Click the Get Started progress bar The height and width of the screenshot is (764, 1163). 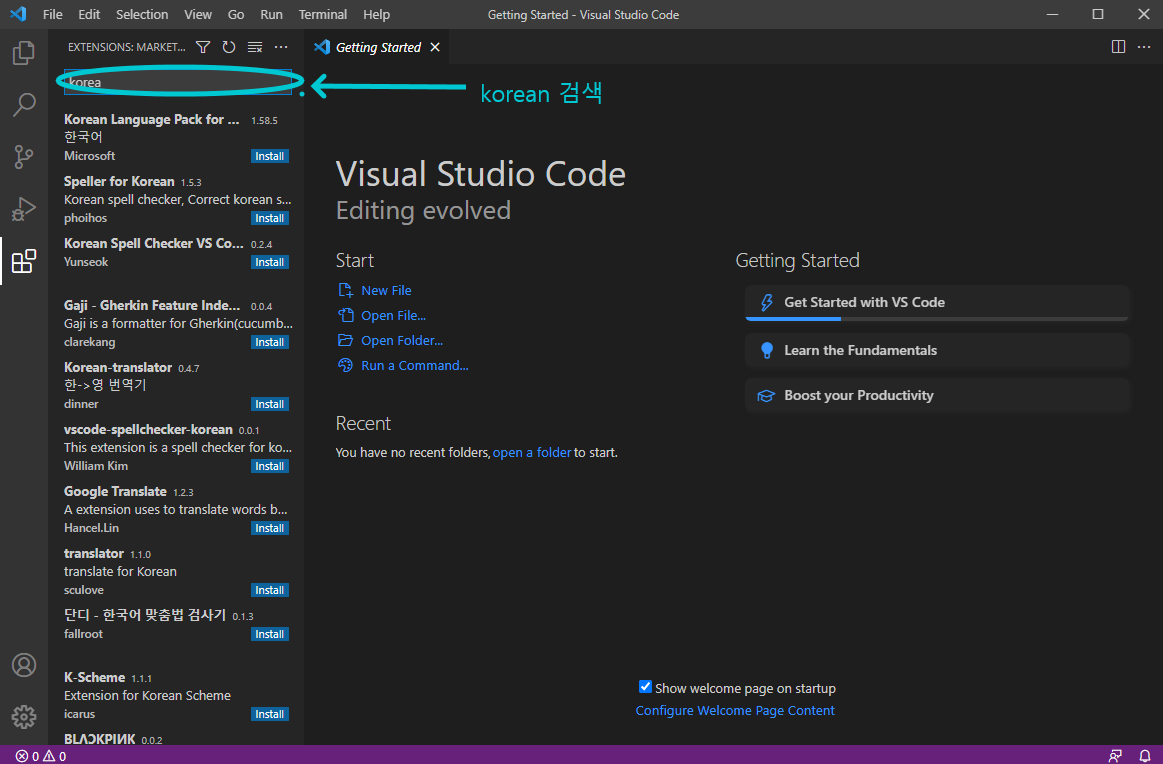(x=937, y=319)
